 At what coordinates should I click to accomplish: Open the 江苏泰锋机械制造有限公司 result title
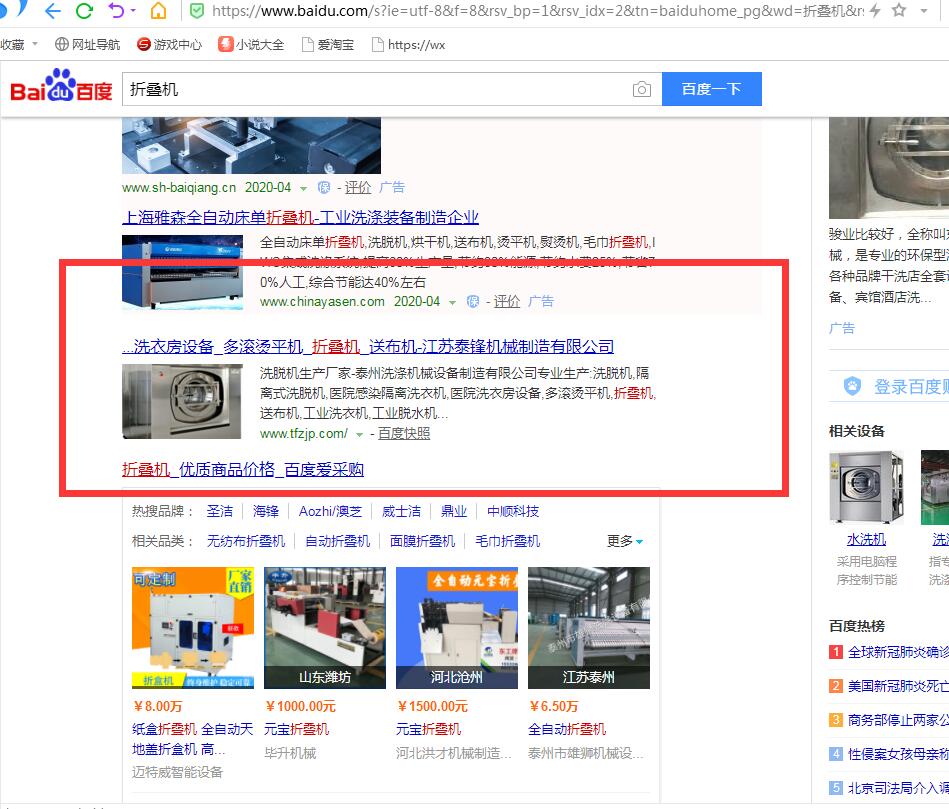click(x=368, y=347)
